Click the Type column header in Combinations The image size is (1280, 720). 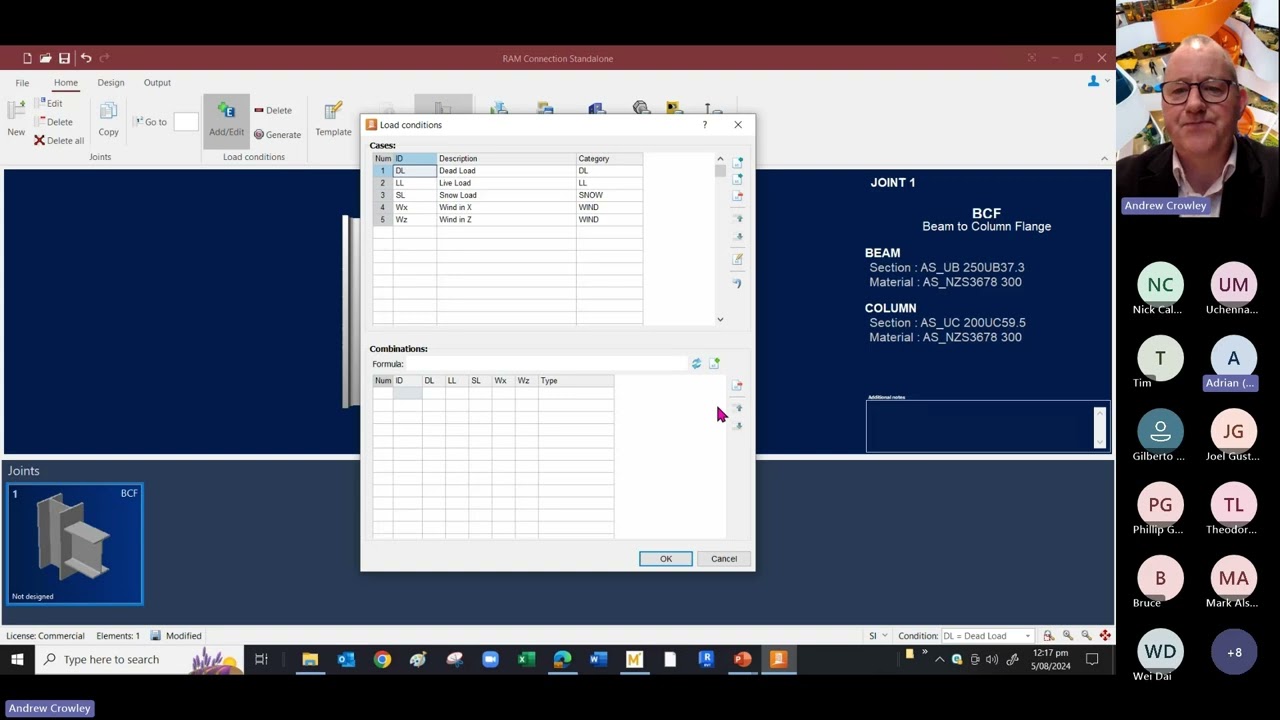[576, 381]
